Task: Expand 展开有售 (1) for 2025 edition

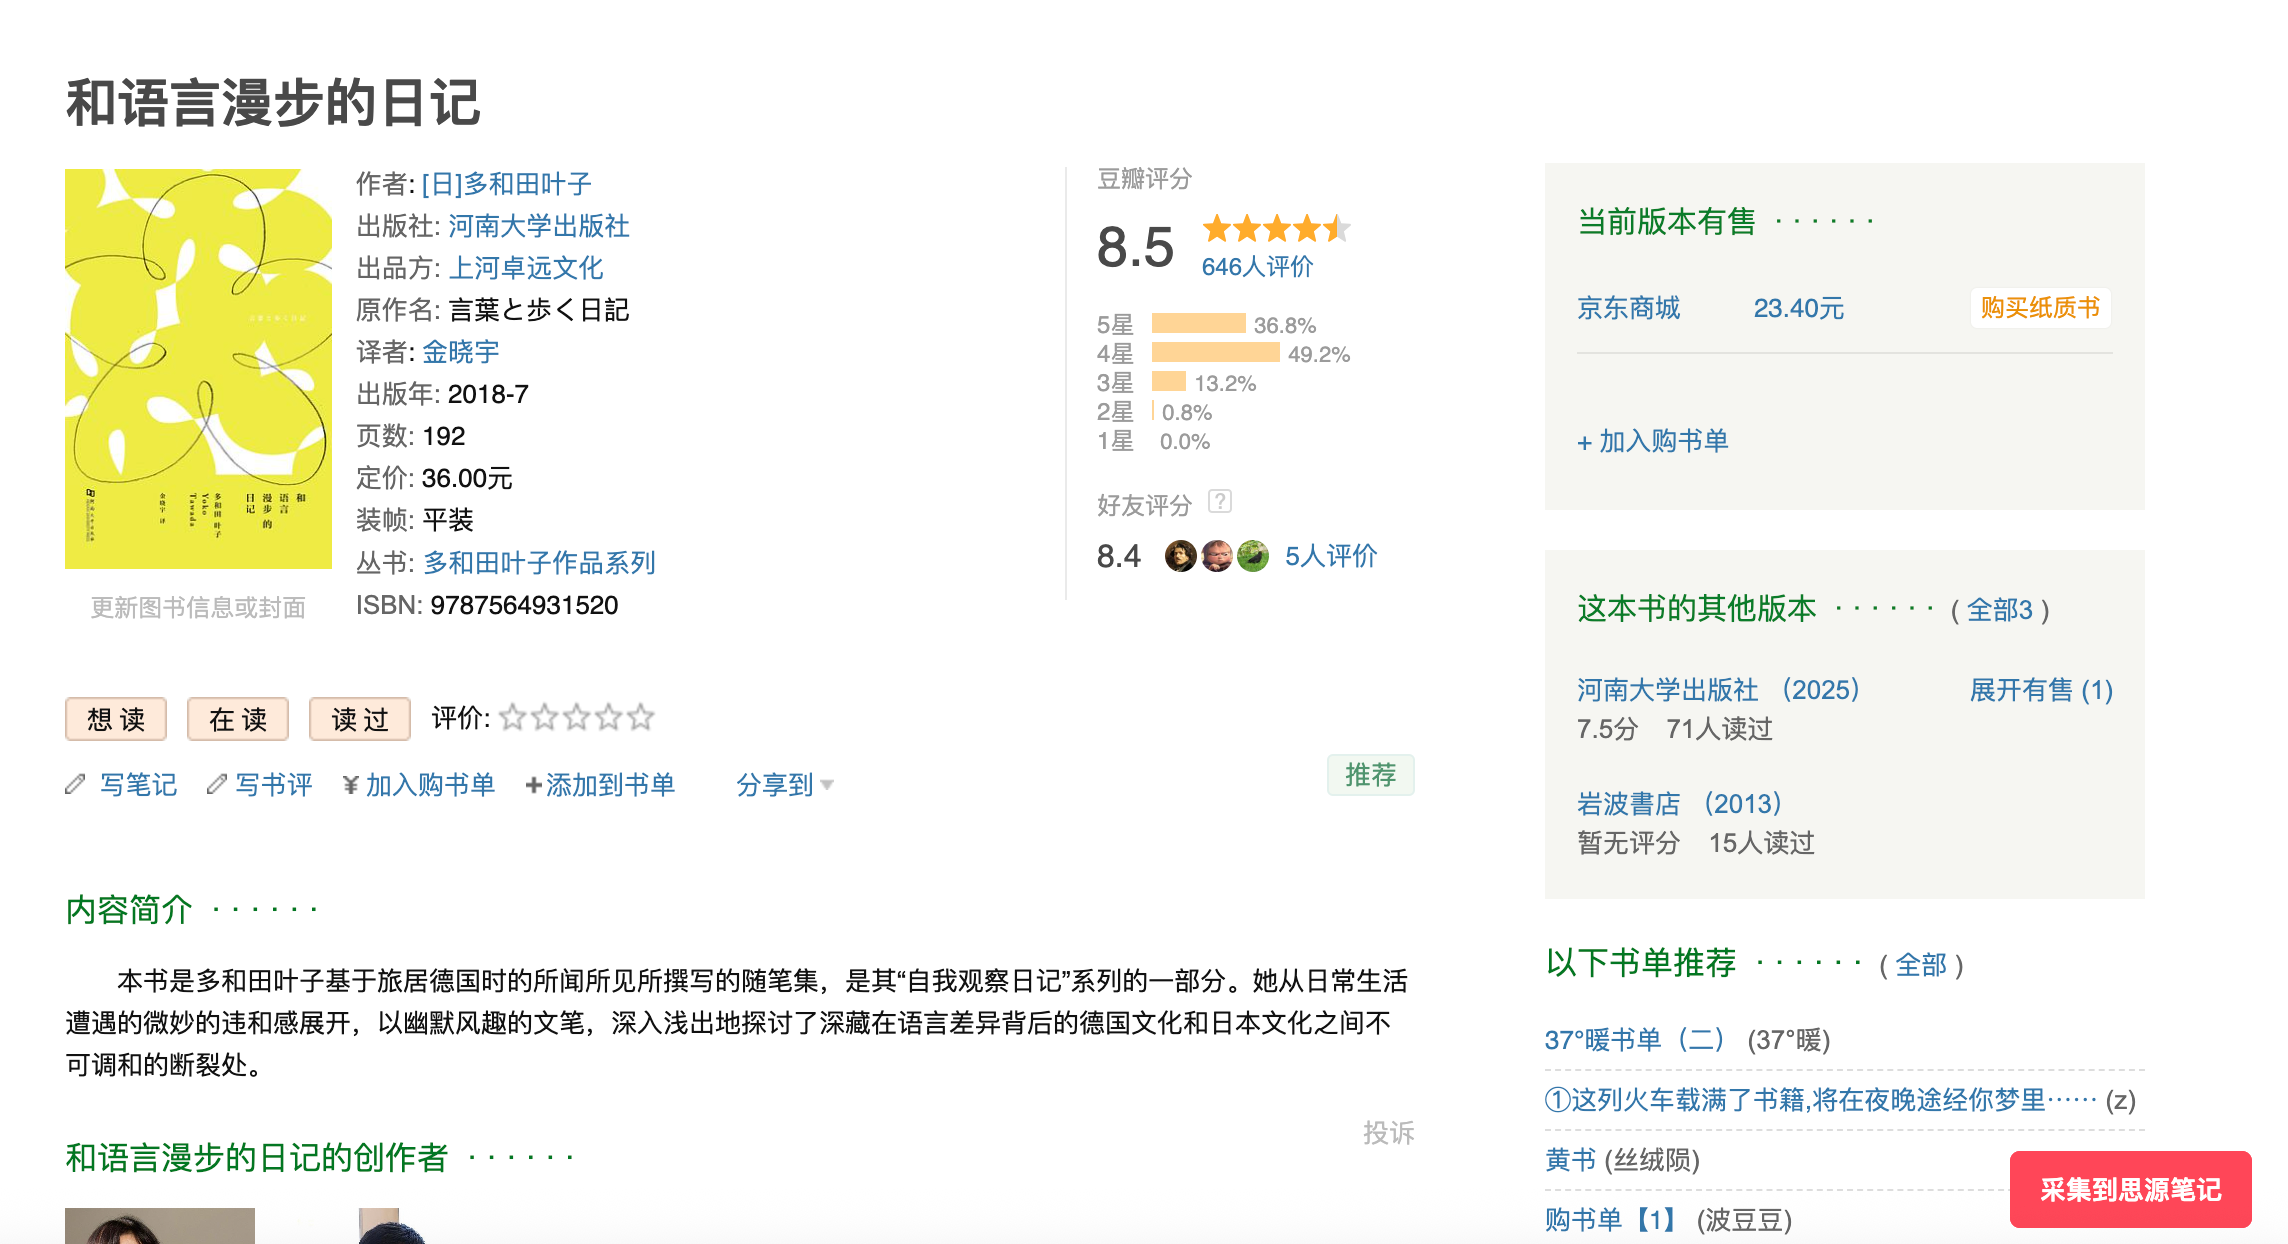Action: (x=2040, y=690)
